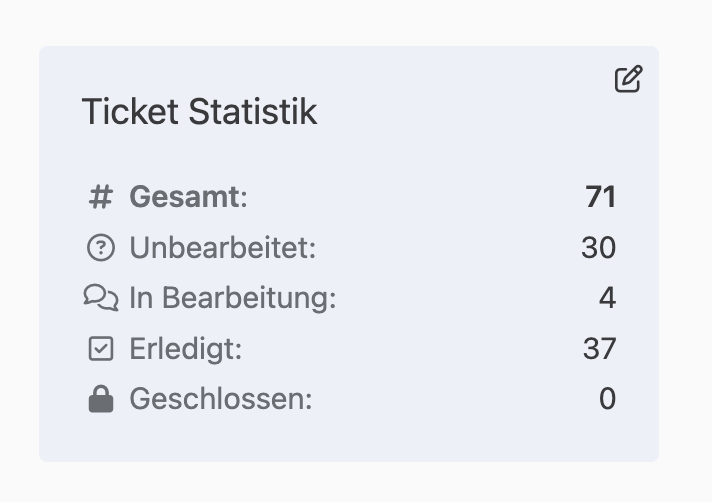The width and height of the screenshot is (712, 502).
Task: Open the In Bearbeitung tickets label
Action: [233, 298]
